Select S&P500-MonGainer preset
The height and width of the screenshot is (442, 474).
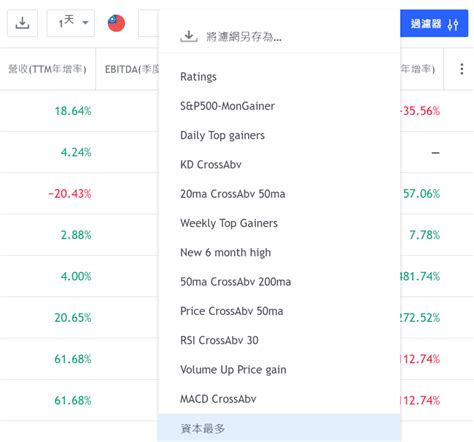click(x=279, y=106)
